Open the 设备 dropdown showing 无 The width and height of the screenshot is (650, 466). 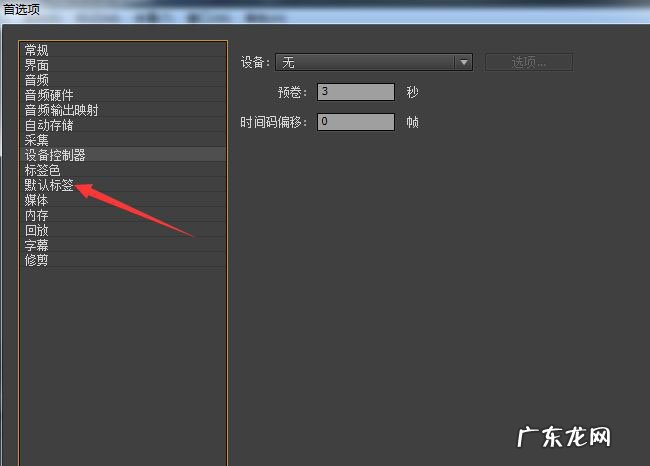(374, 63)
